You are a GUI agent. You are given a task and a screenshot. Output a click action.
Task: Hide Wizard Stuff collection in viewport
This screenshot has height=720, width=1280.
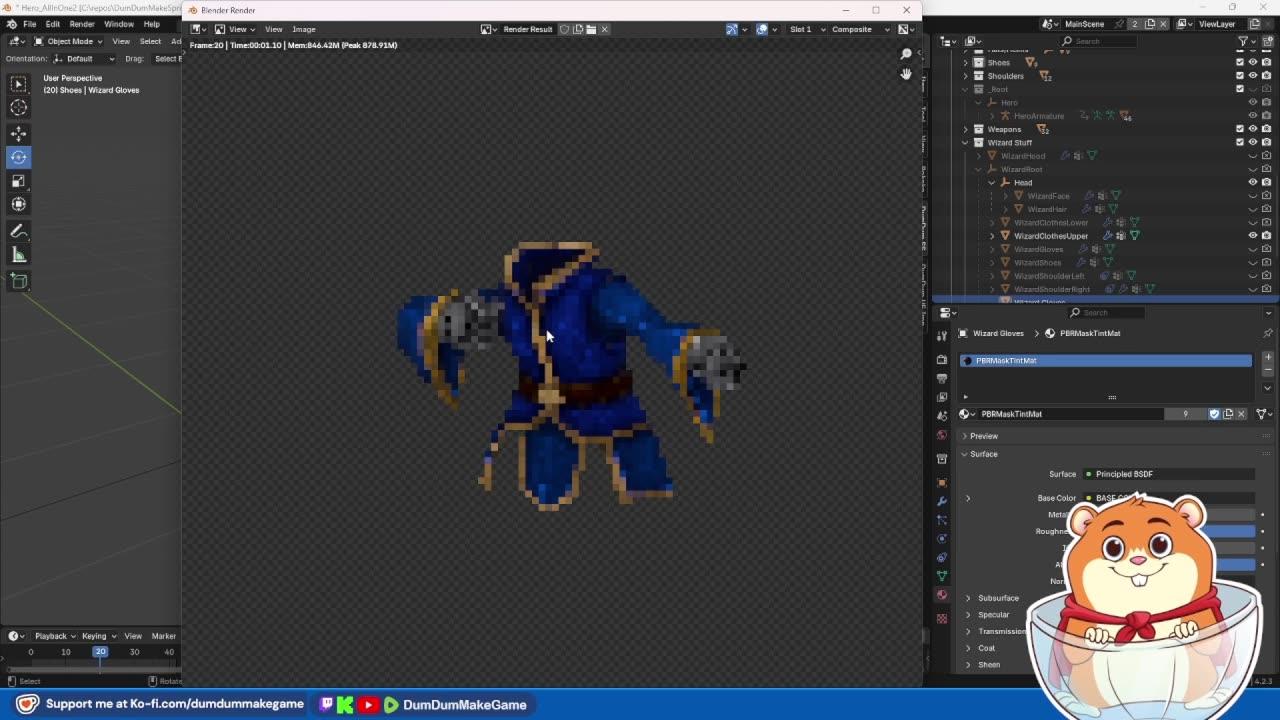(1253, 142)
